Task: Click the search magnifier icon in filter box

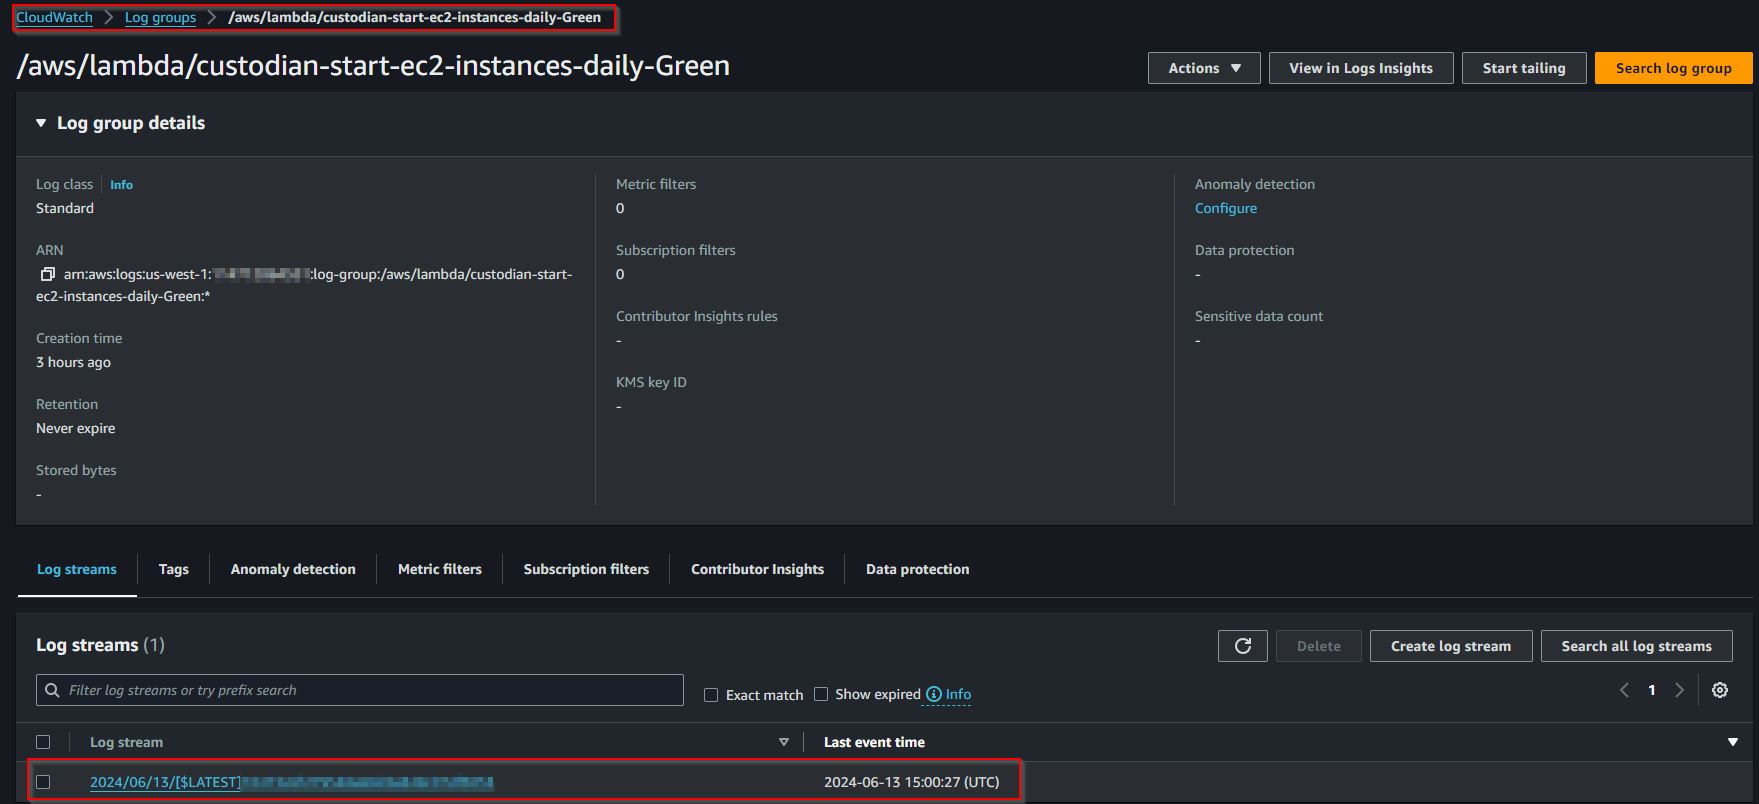Action: point(52,690)
